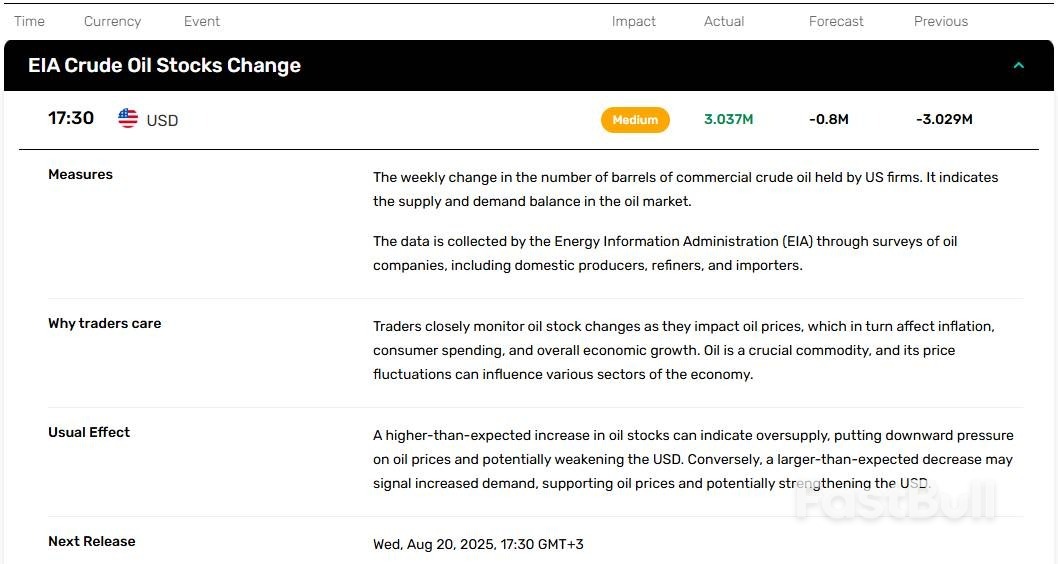Click the Forecast column header
Viewport: 1058px width, 564px height.
tap(836, 21)
